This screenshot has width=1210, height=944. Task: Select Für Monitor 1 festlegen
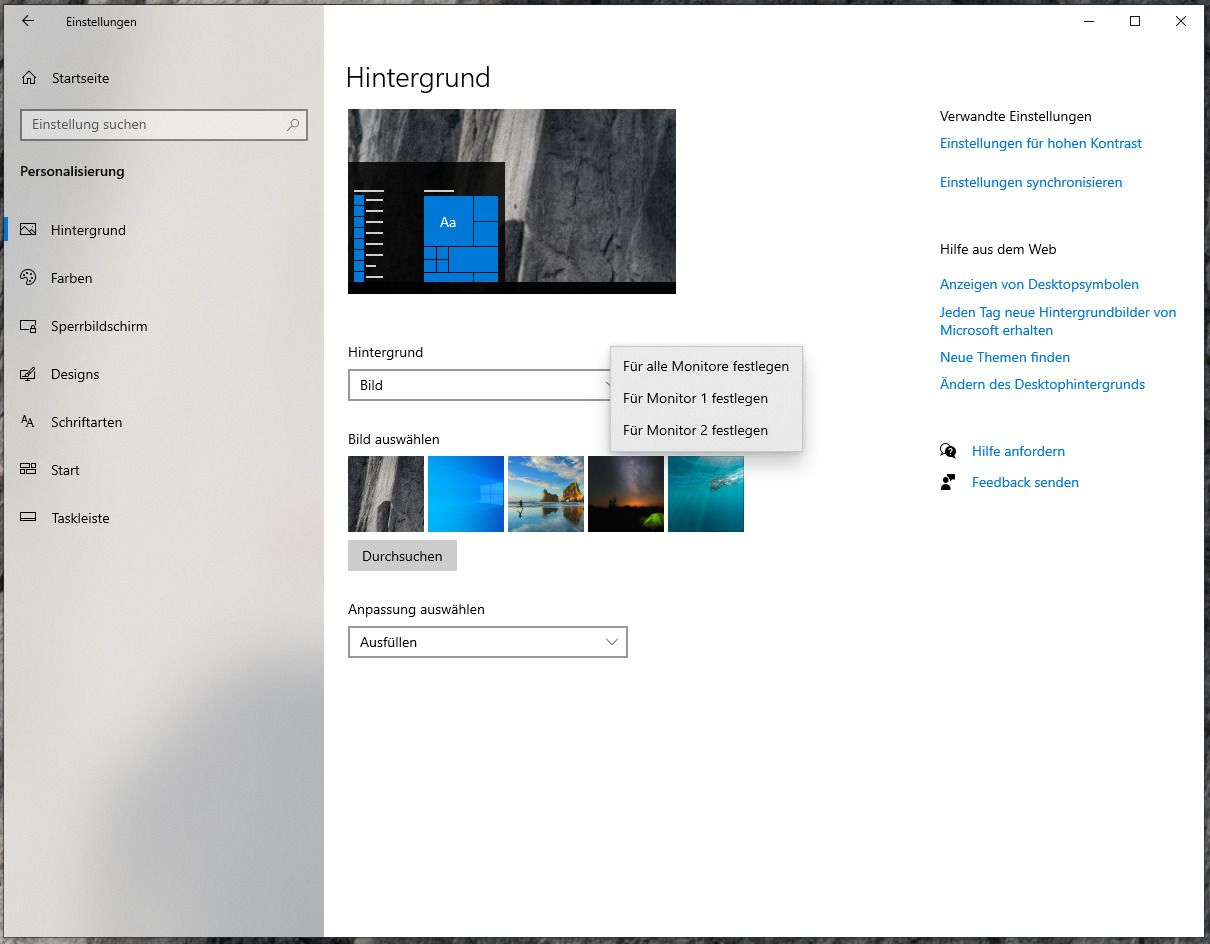(695, 398)
